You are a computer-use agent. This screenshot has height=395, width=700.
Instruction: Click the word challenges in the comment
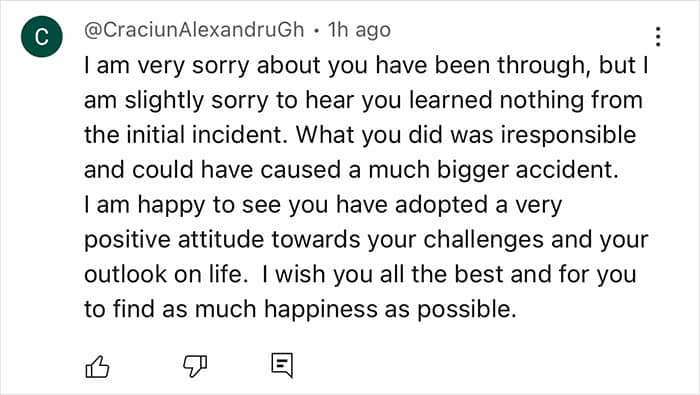pyautogui.click(x=483, y=240)
